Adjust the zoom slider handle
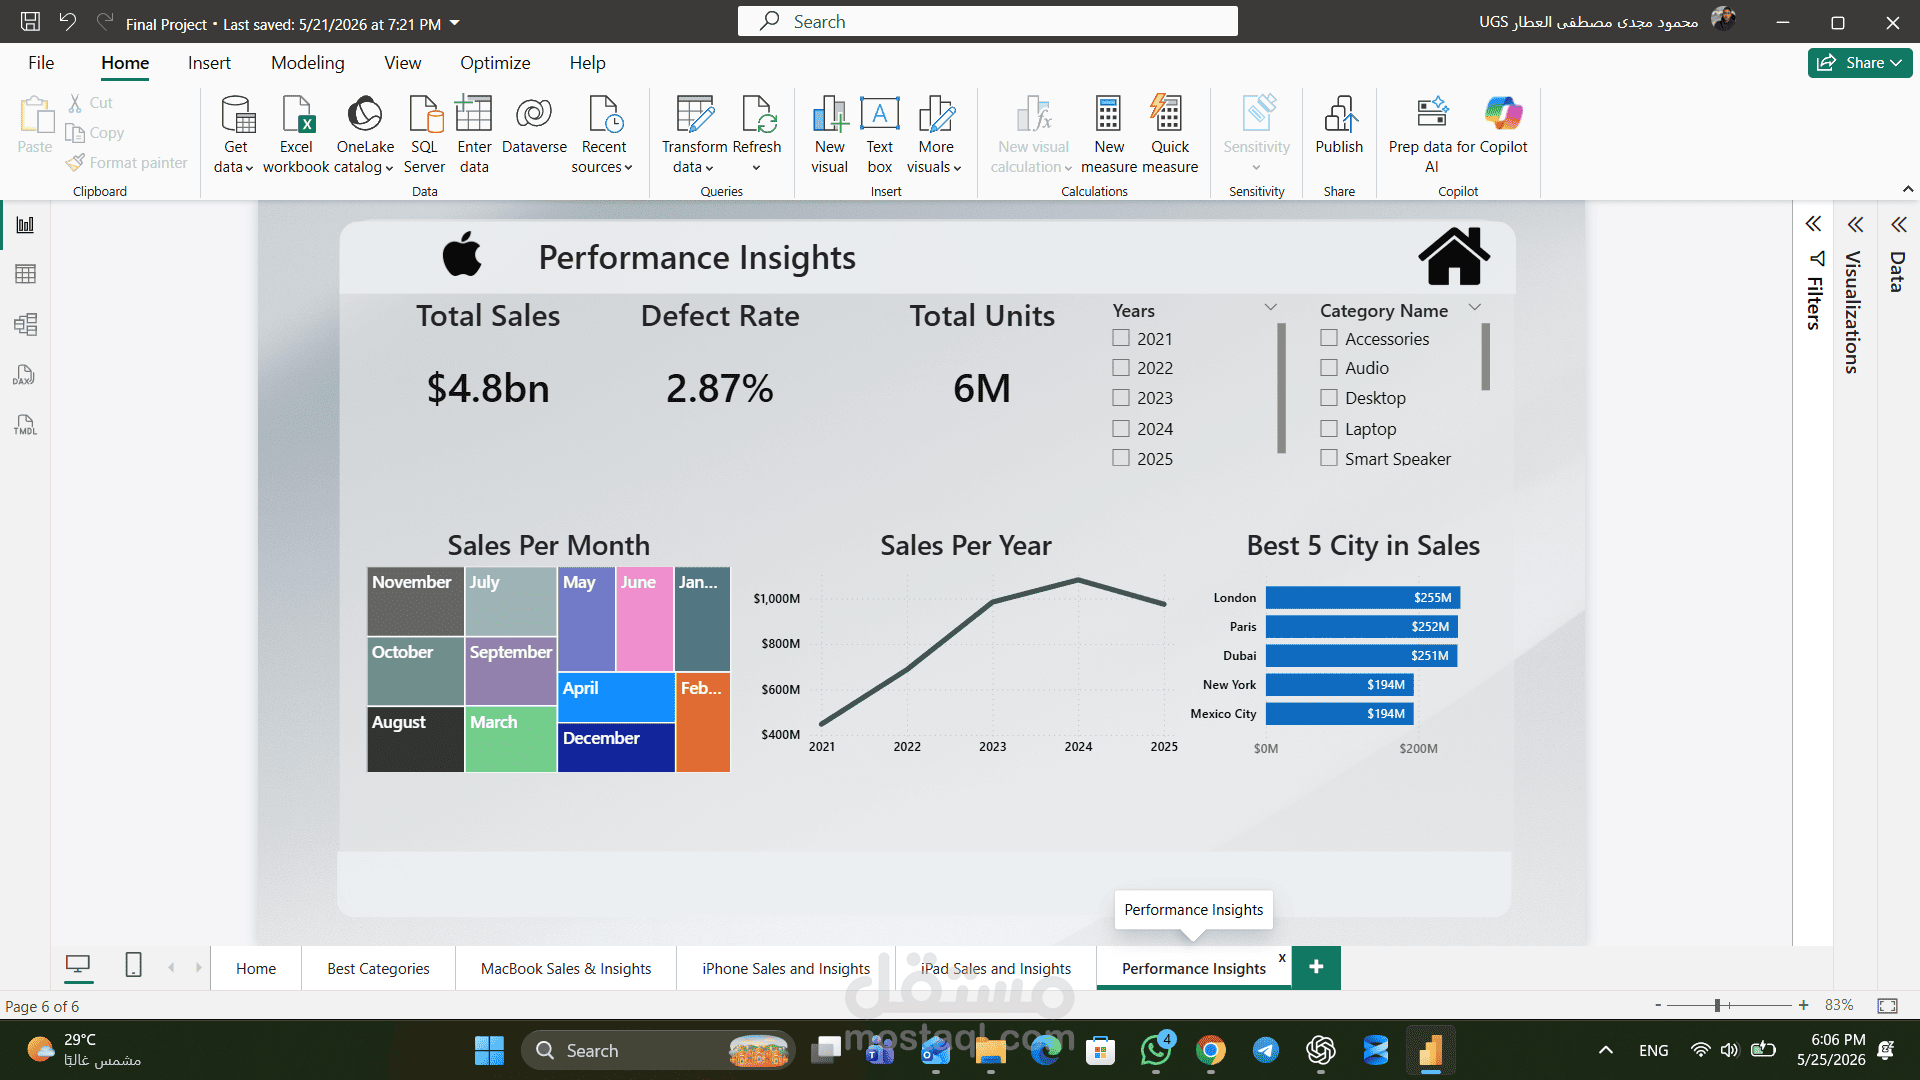Image resolution: width=1920 pixels, height=1080 pixels. pos(1717,1005)
